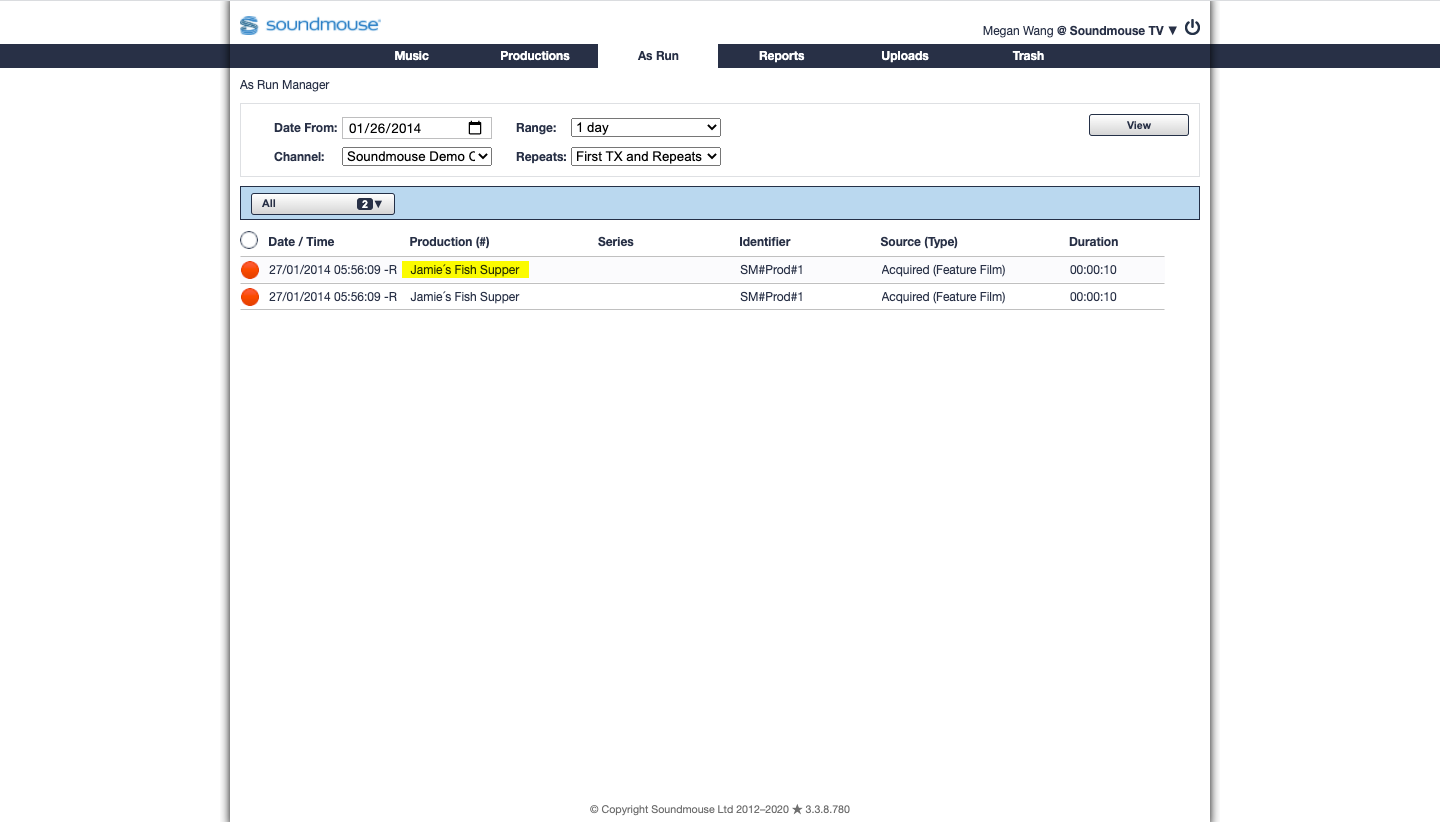Click the first row's Acquired (Feature Film) cell
The width and height of the screenshot is (1440, 822).
click(x=943, y=270)
